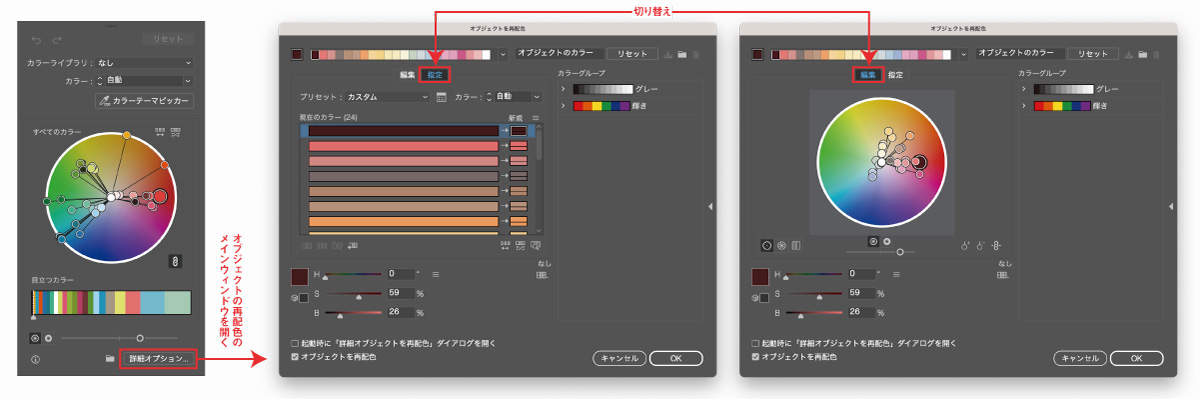Click the info icon in the left panel

(35, 359)
